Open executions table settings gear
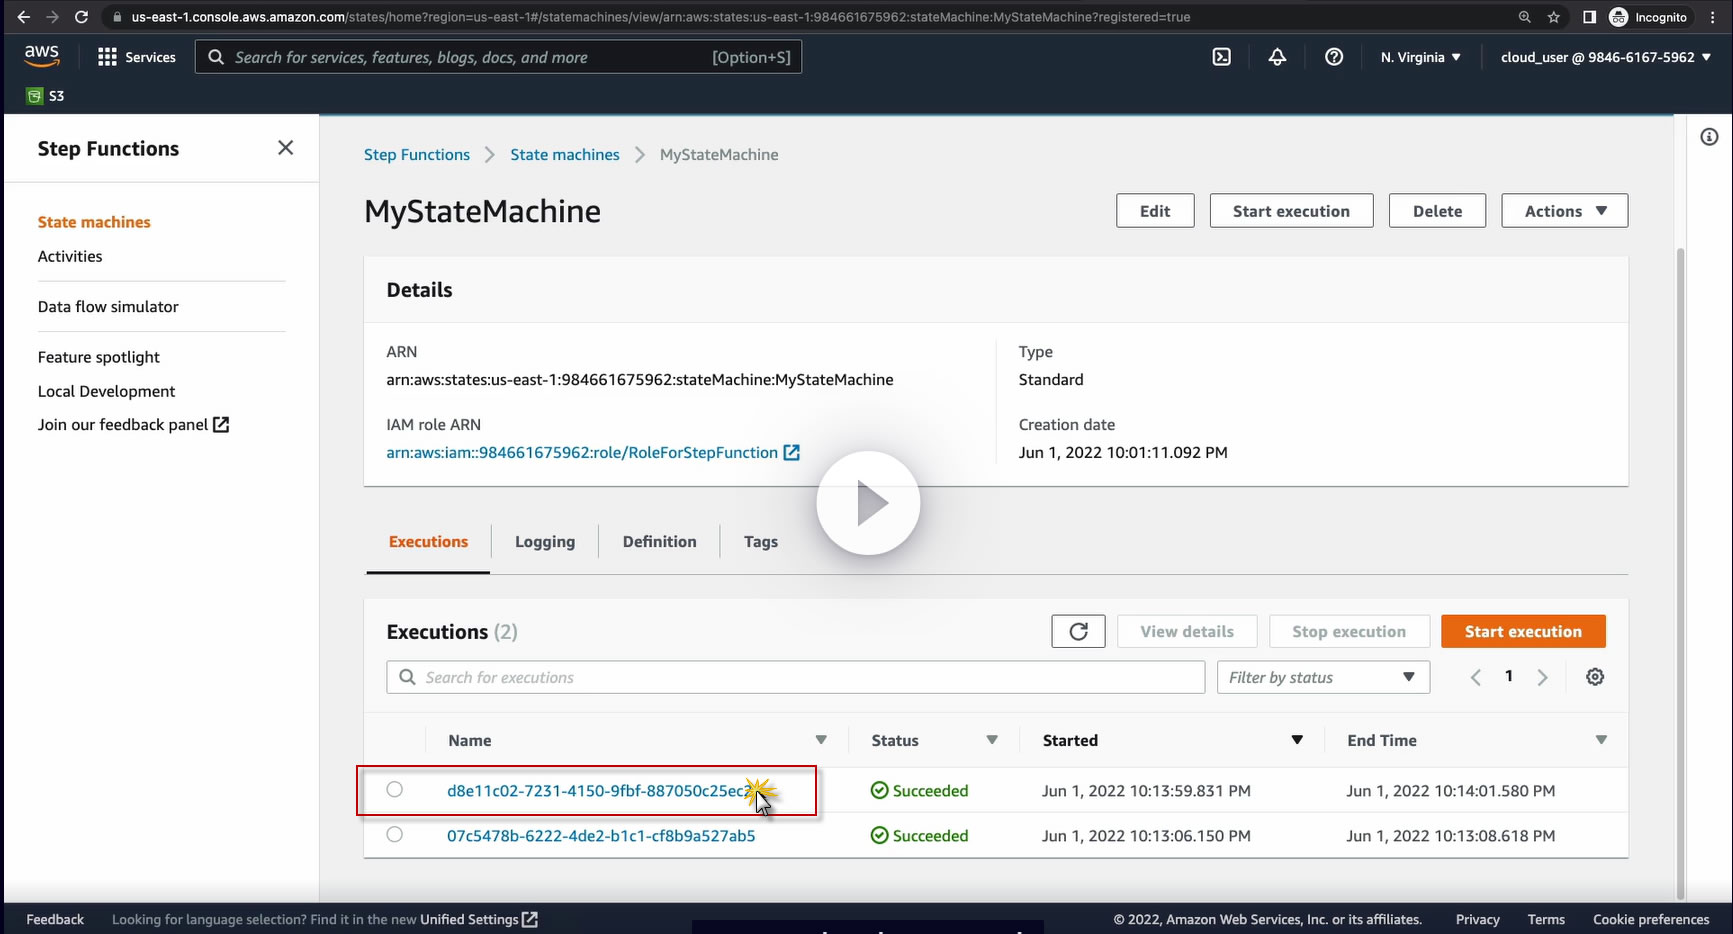The image size is (1733, 934). pos(1594,677)
